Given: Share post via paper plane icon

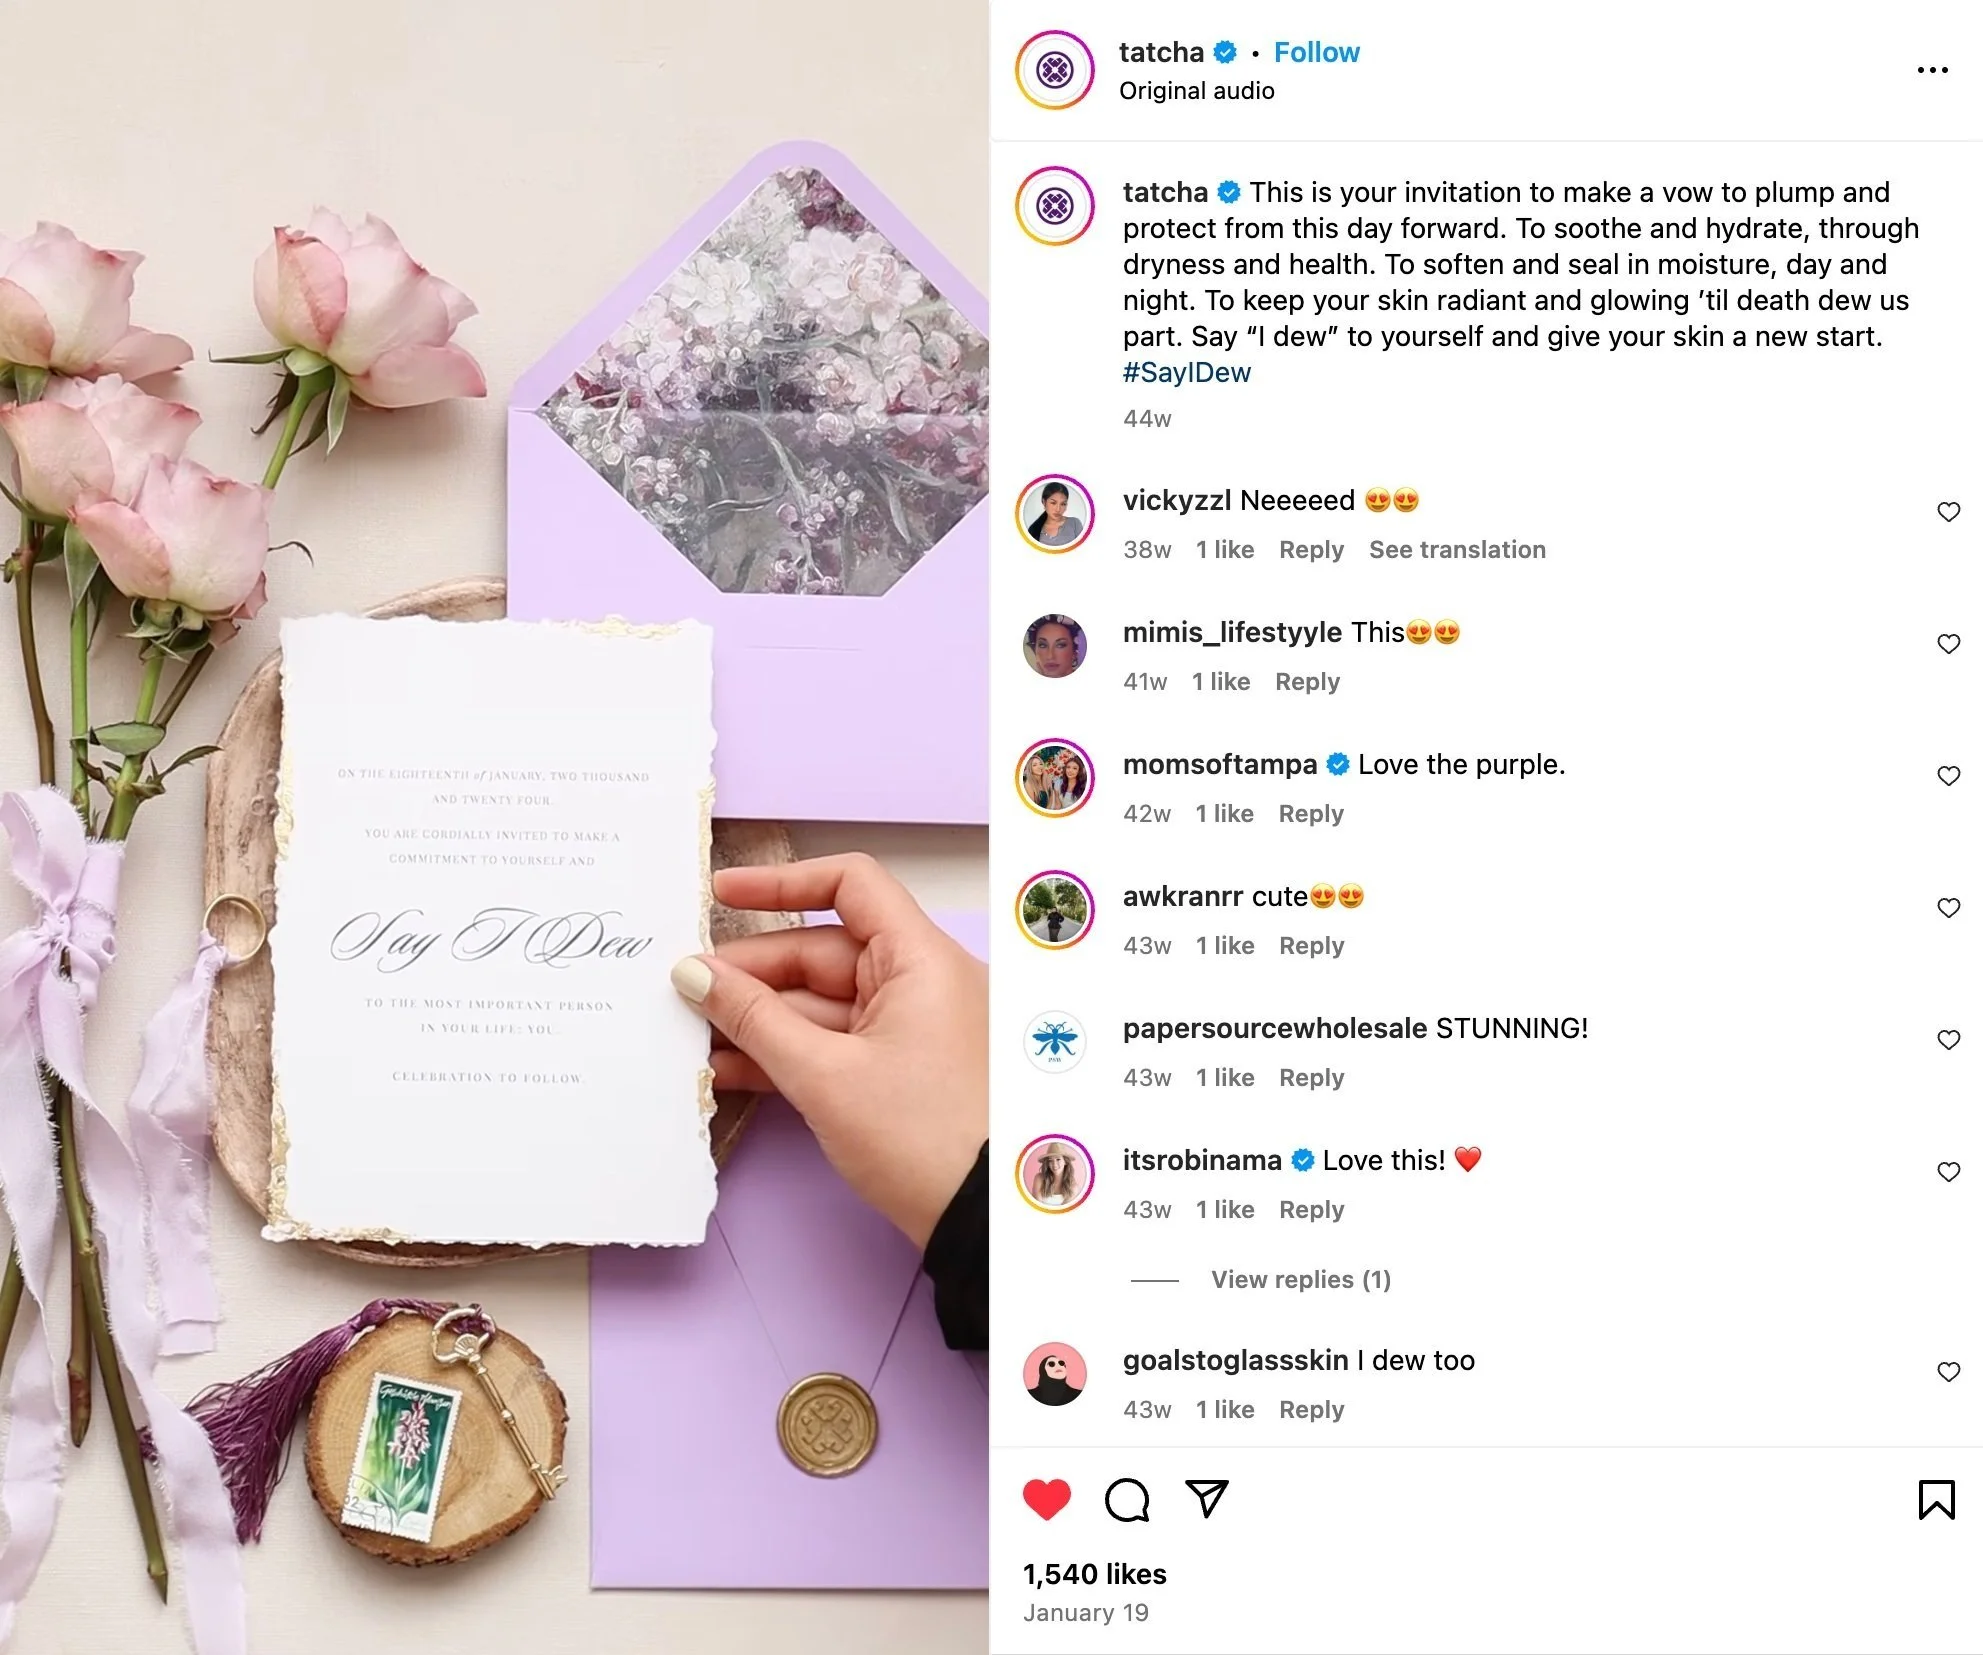Looking at the screenshot, I should 1206,1498.
